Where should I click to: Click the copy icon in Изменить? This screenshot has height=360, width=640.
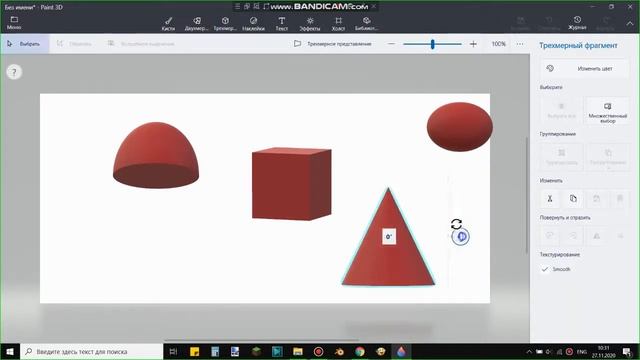[573, 198]
